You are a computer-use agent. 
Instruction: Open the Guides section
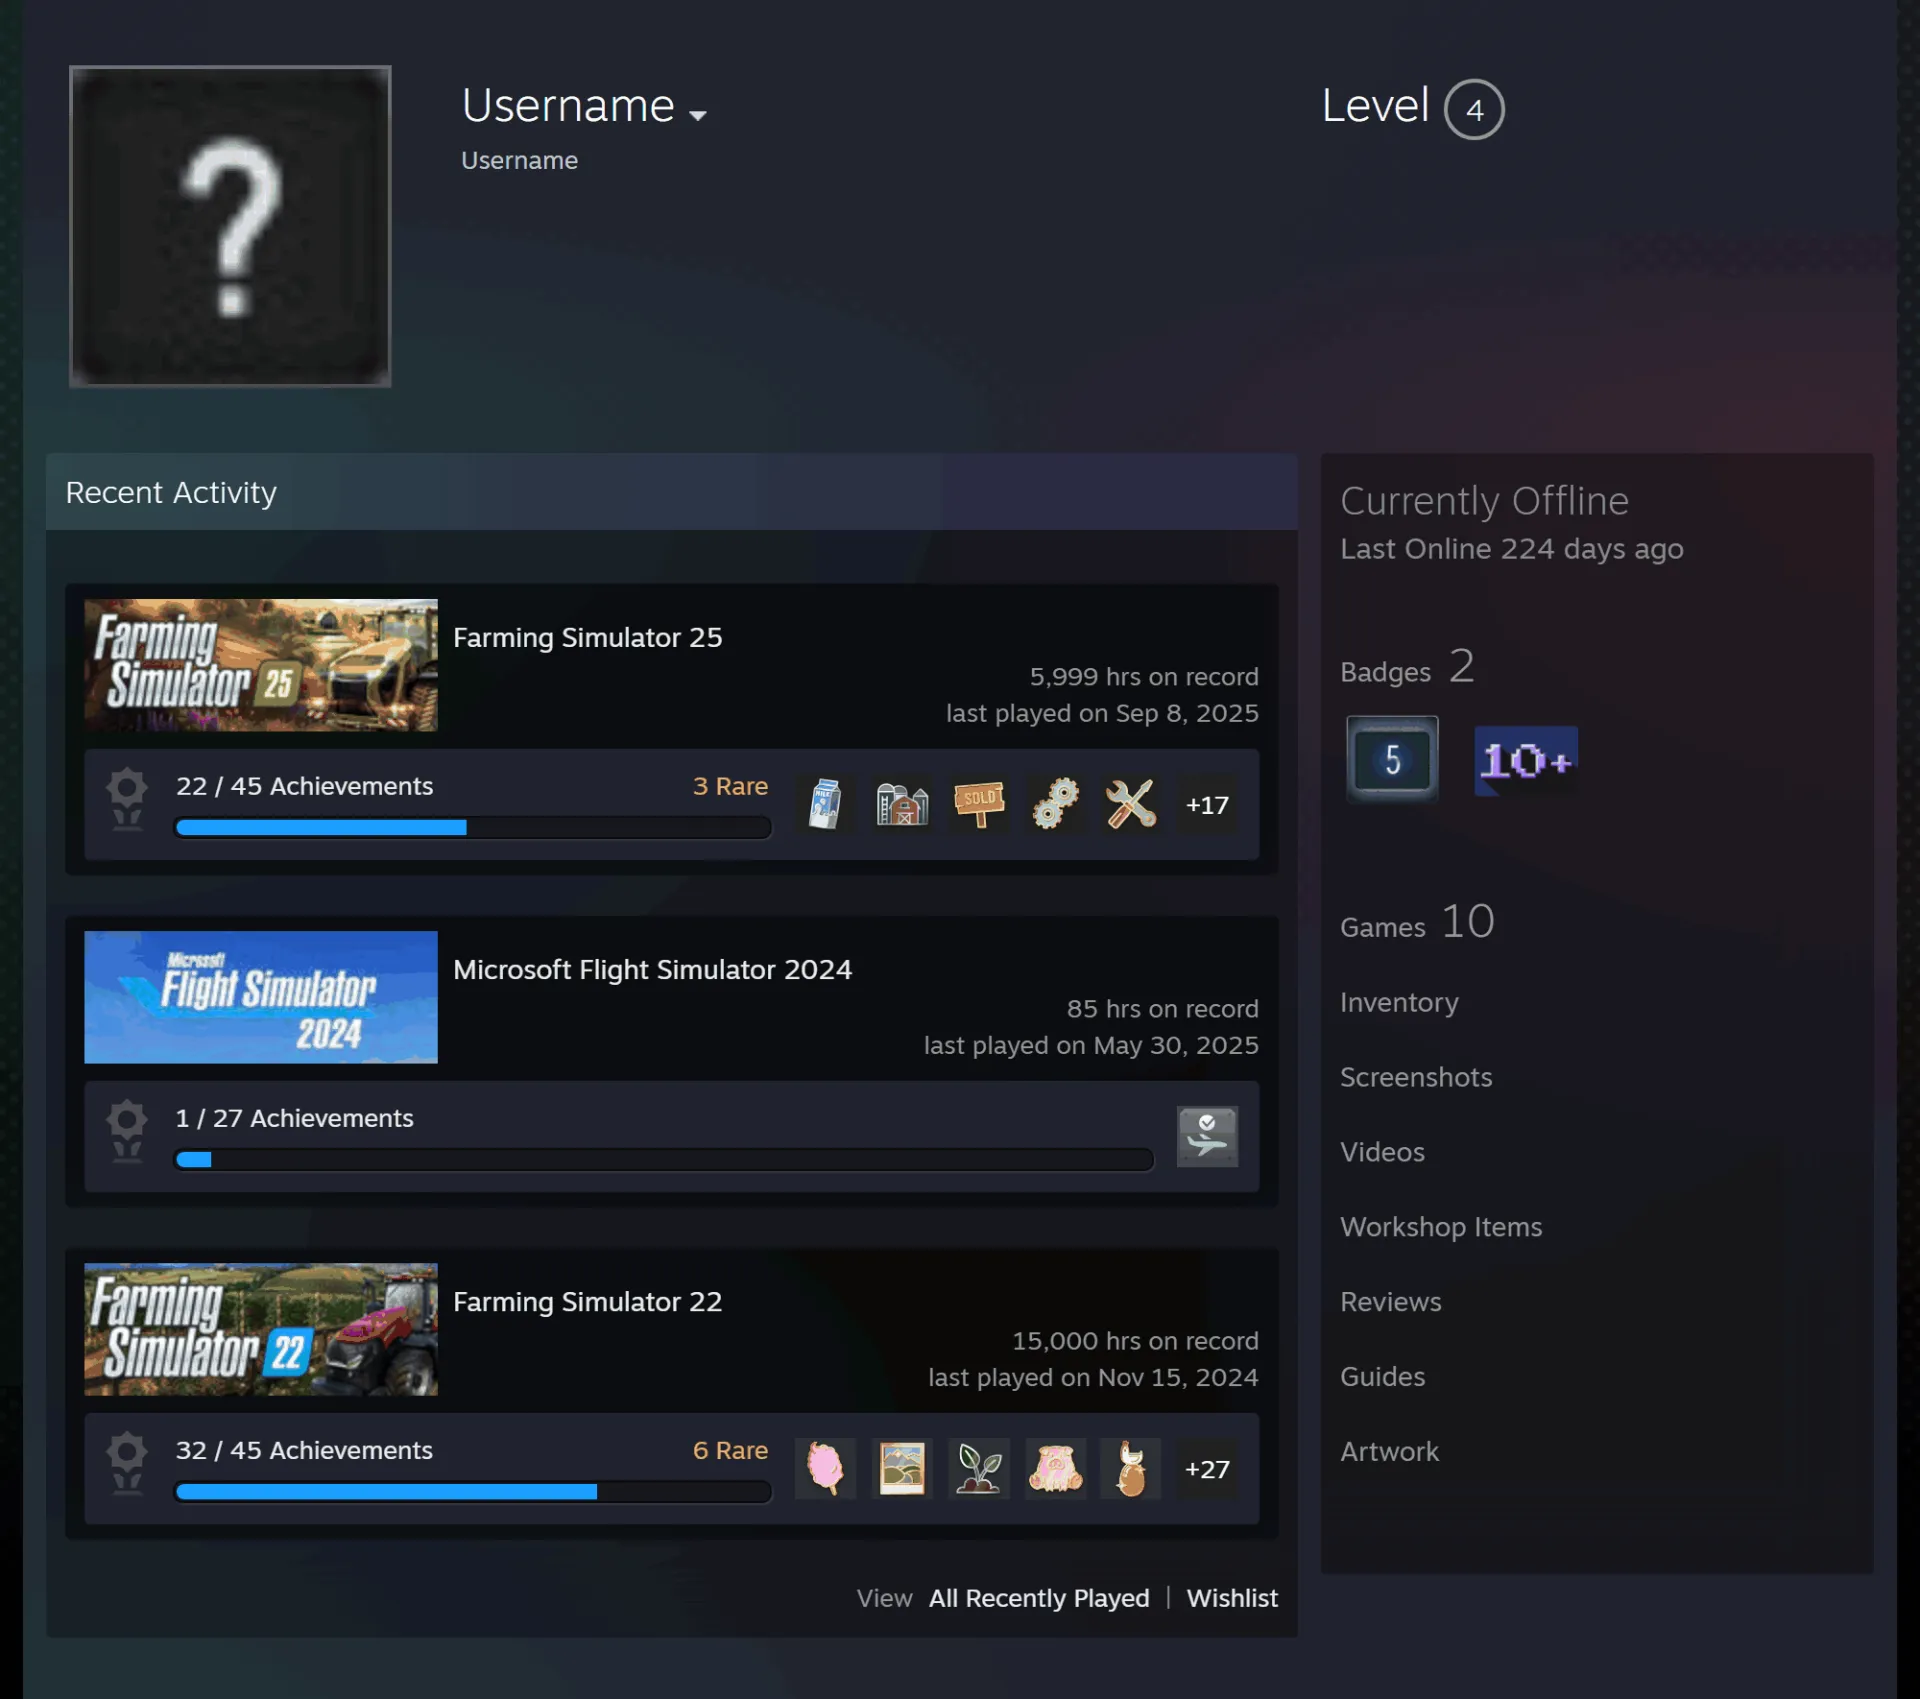[x=1383, y=1377]
